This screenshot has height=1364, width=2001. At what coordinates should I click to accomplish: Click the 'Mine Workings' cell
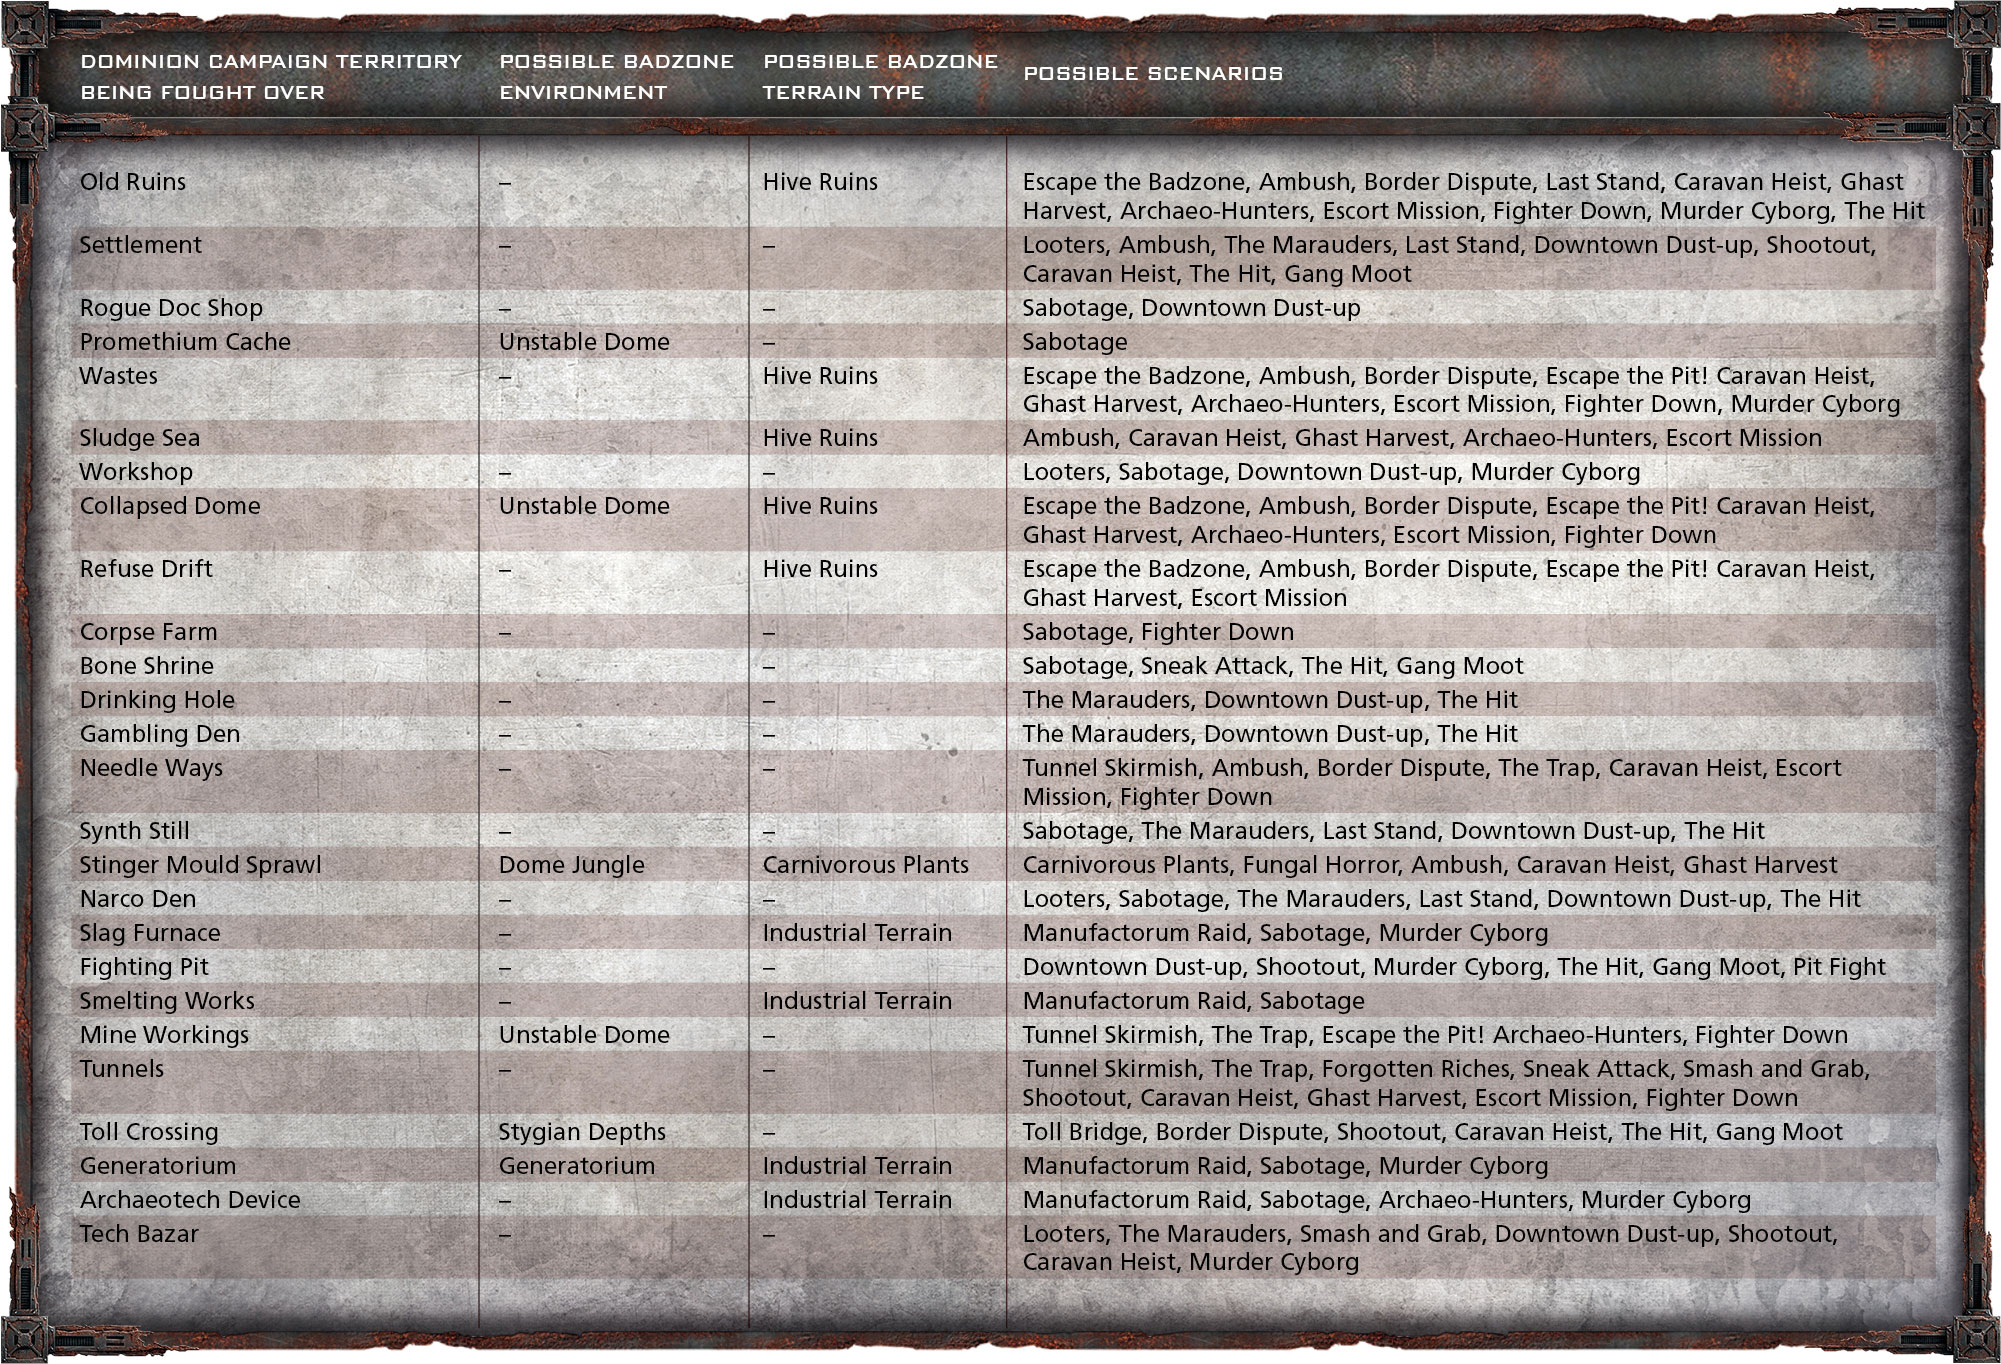pyautogui.click(x=164, y=1035)
